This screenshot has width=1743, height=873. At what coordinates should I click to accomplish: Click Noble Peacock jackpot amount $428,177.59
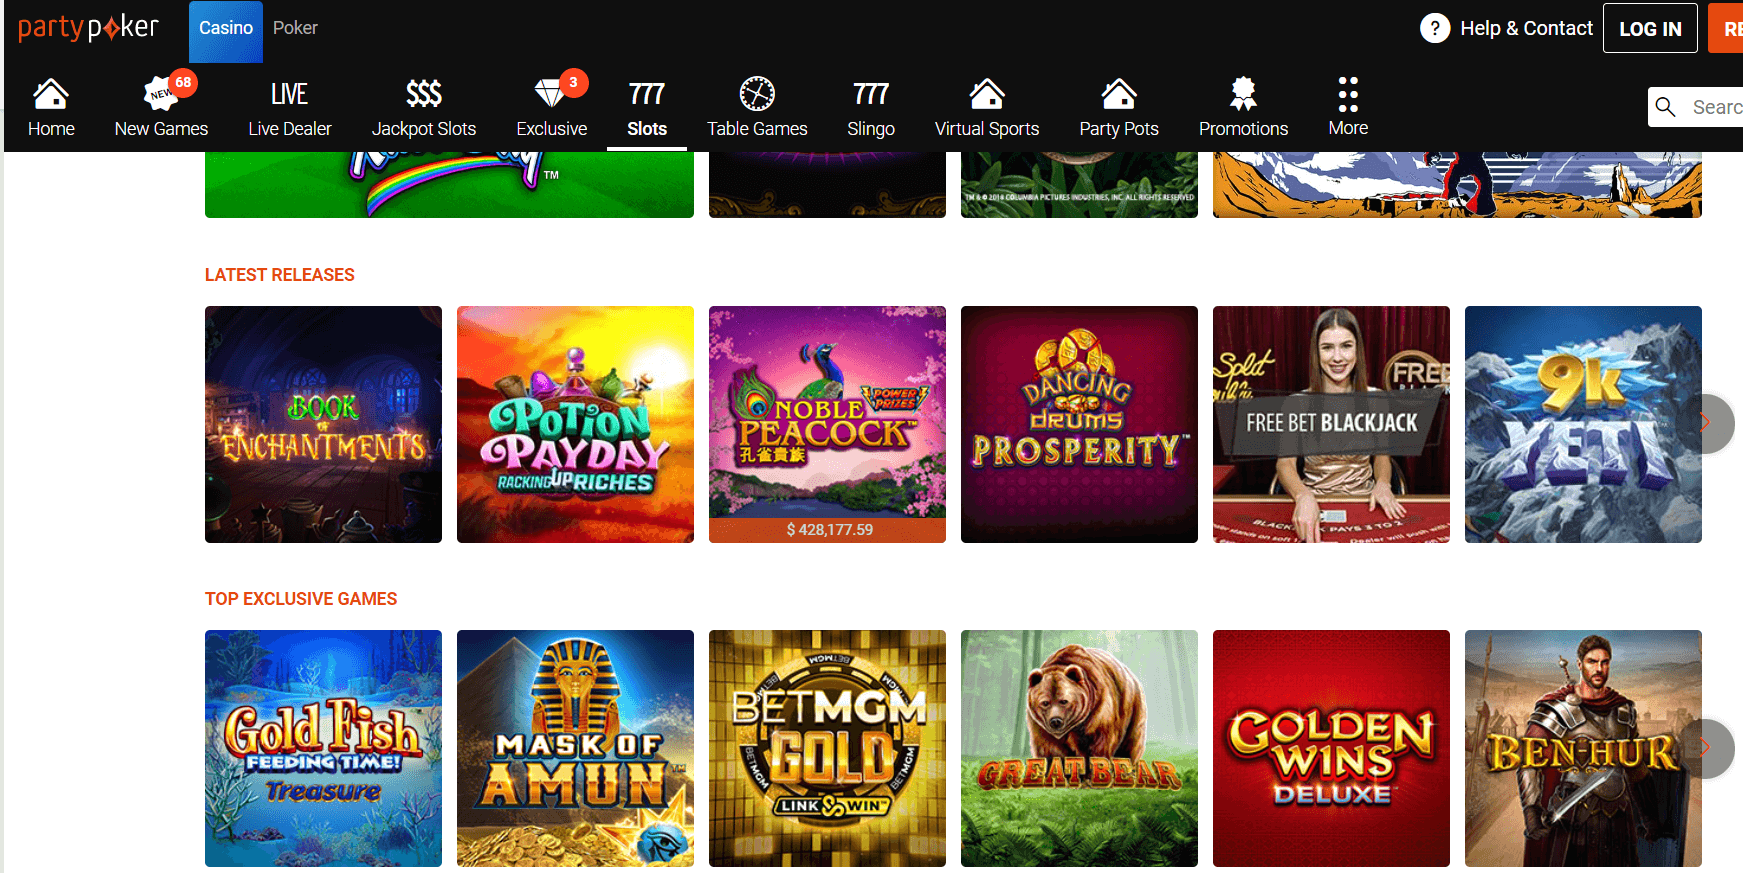829,530
